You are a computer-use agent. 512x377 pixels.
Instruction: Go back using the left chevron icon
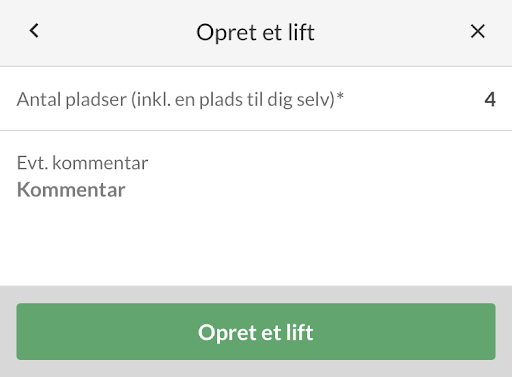(34, 31)
